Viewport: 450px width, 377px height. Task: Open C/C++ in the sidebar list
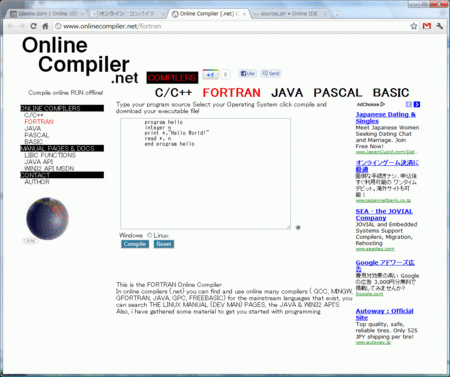click(34, 115)
